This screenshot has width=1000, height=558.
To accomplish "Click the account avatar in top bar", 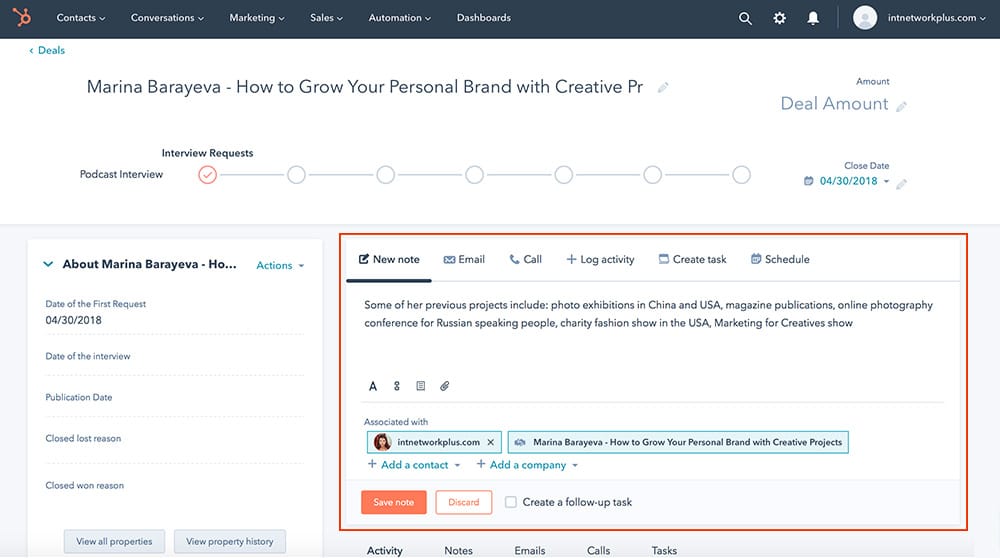I will pyautogui.click(x=865, y=18).
